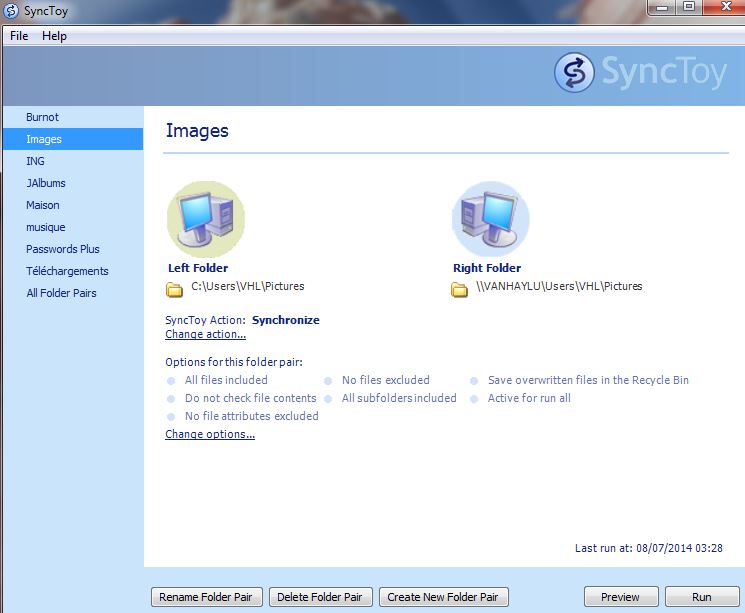This screenshot has width=745, height=613.
Task: Select the Passwords Plus folder pair
Action: point(73,249)
